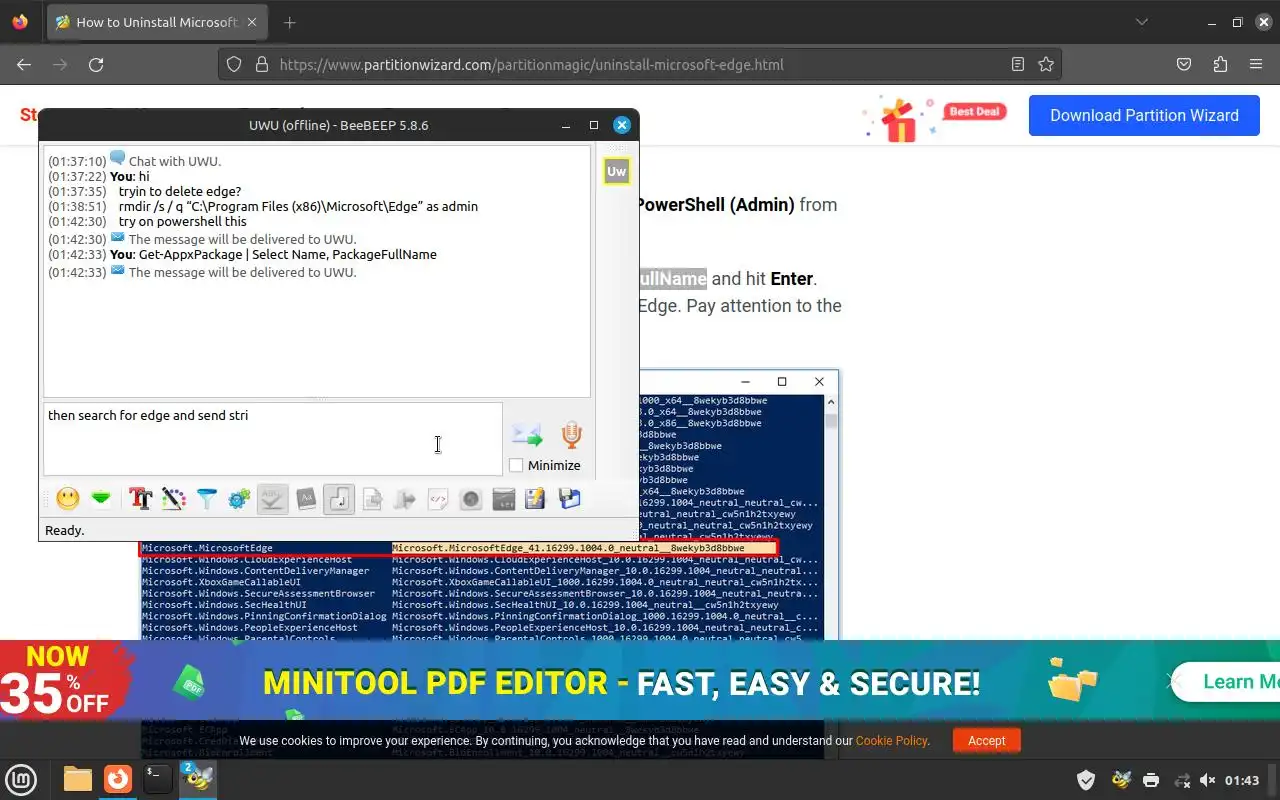Open the Cookie Policy link
The height and width of the screenshot is (800, 1280).
(x=892, y=741)
